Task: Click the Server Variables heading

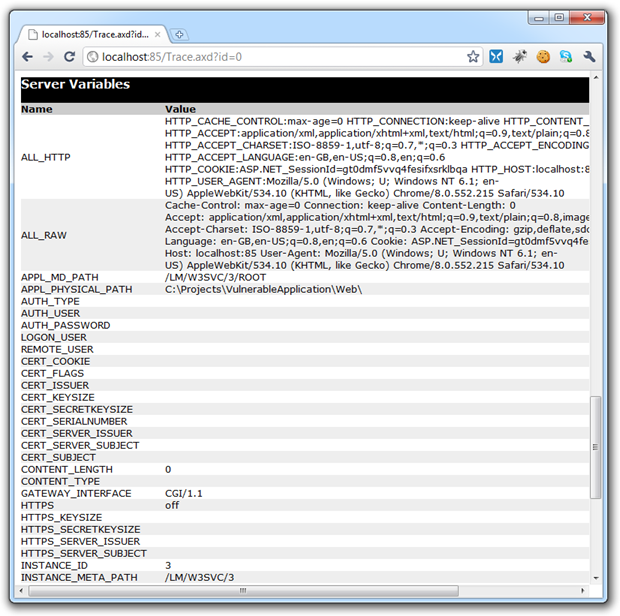Action: (76, 84)
